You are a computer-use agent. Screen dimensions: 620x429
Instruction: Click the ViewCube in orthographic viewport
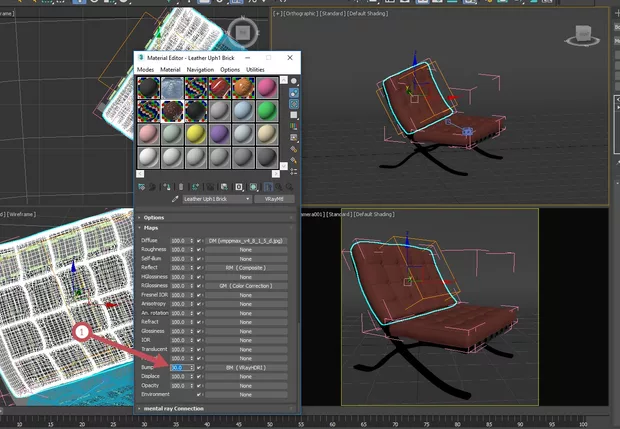[580, 37]
